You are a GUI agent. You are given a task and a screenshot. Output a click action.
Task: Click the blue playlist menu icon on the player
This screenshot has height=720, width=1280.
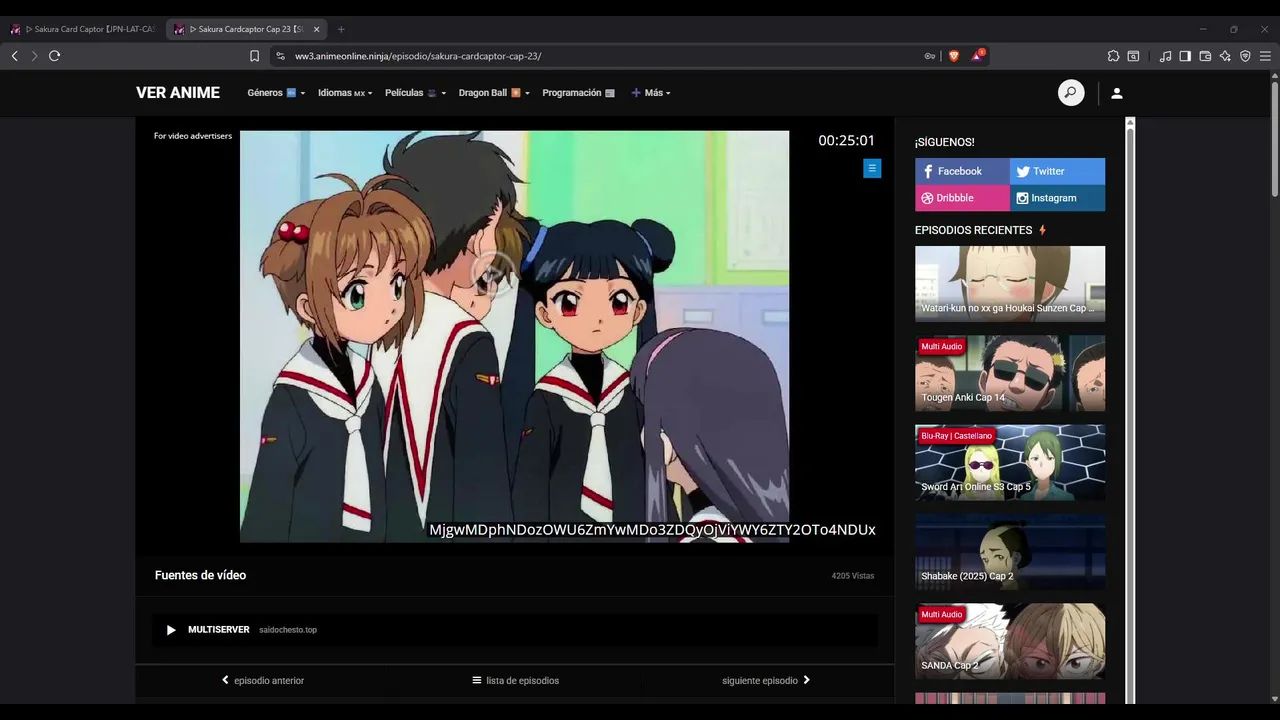coord(872,169)
